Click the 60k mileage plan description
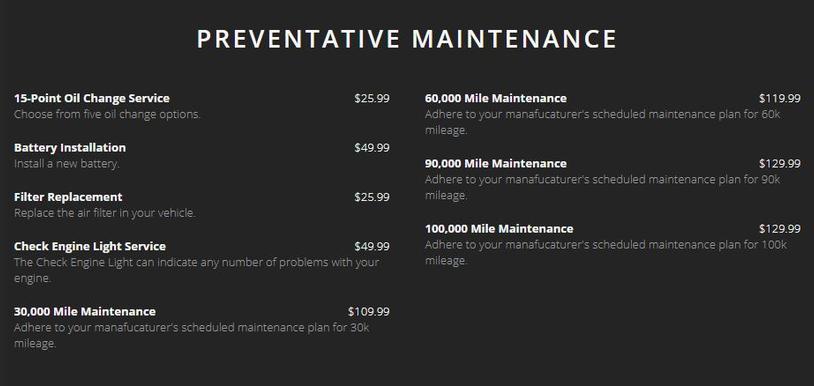This screenshot has width=814, height=386. tap(603, 122)
